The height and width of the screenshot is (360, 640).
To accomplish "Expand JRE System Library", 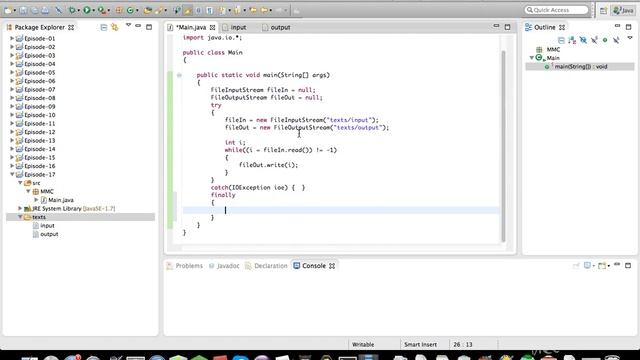I will click(x=20, y=209).
